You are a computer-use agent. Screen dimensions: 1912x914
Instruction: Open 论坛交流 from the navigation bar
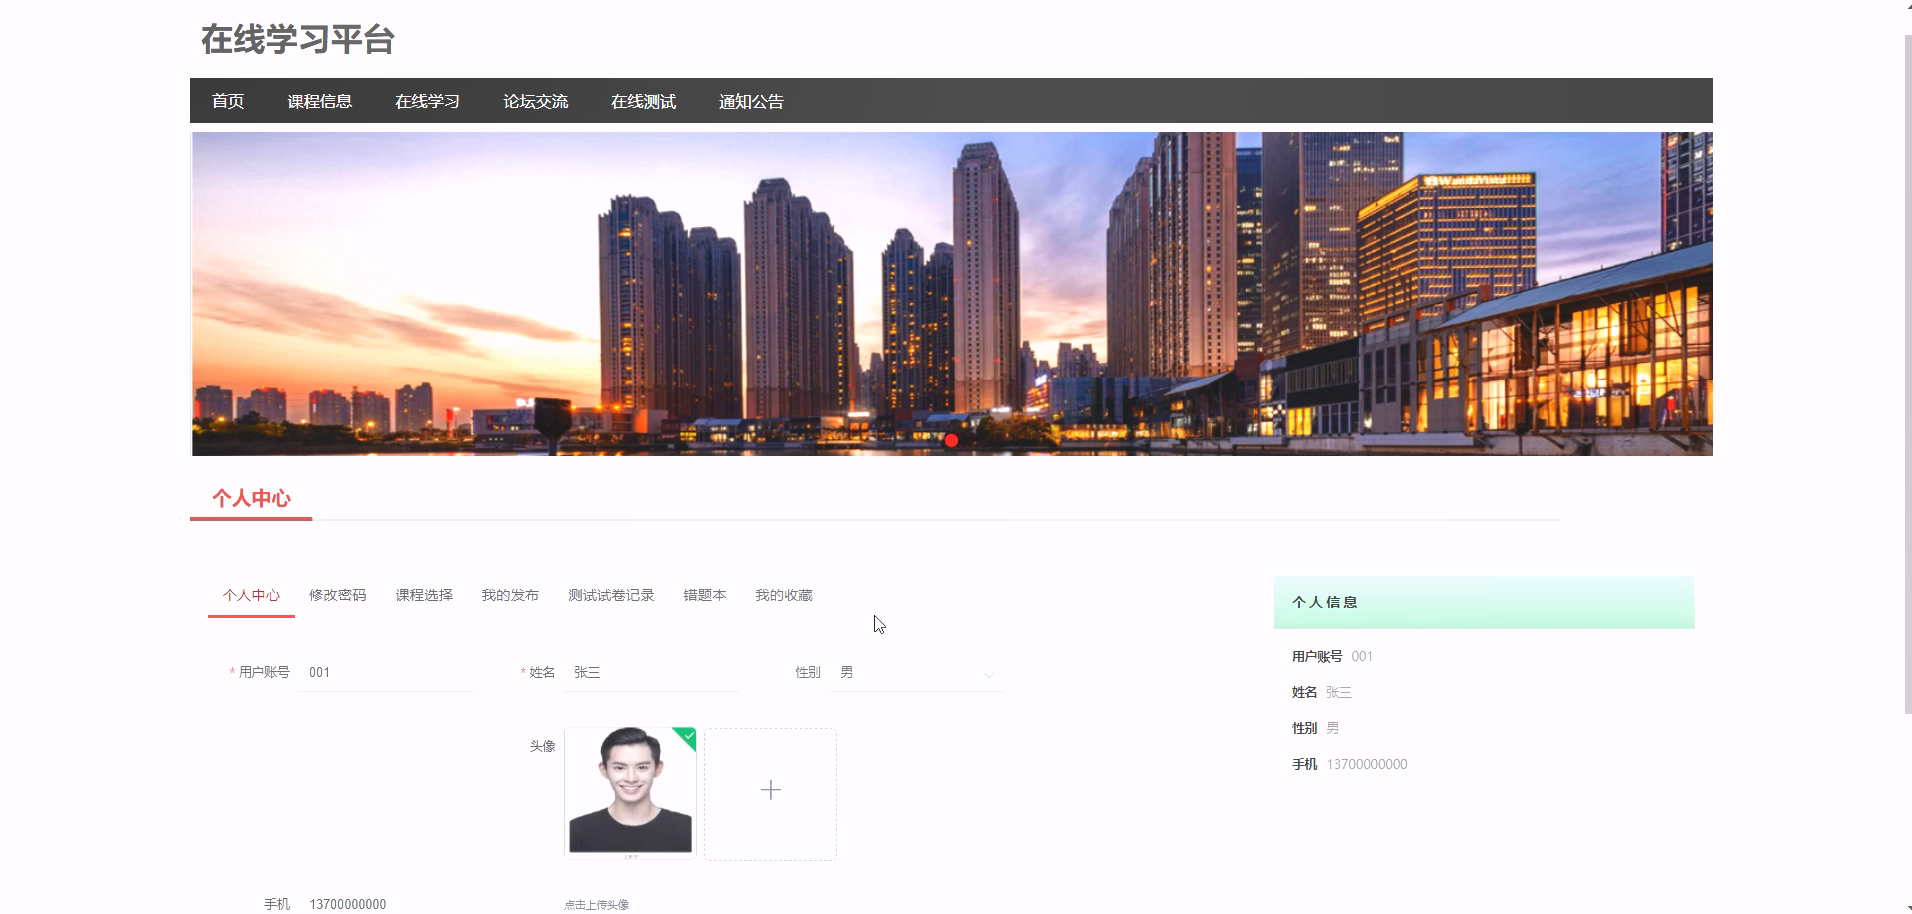(535, 101)
